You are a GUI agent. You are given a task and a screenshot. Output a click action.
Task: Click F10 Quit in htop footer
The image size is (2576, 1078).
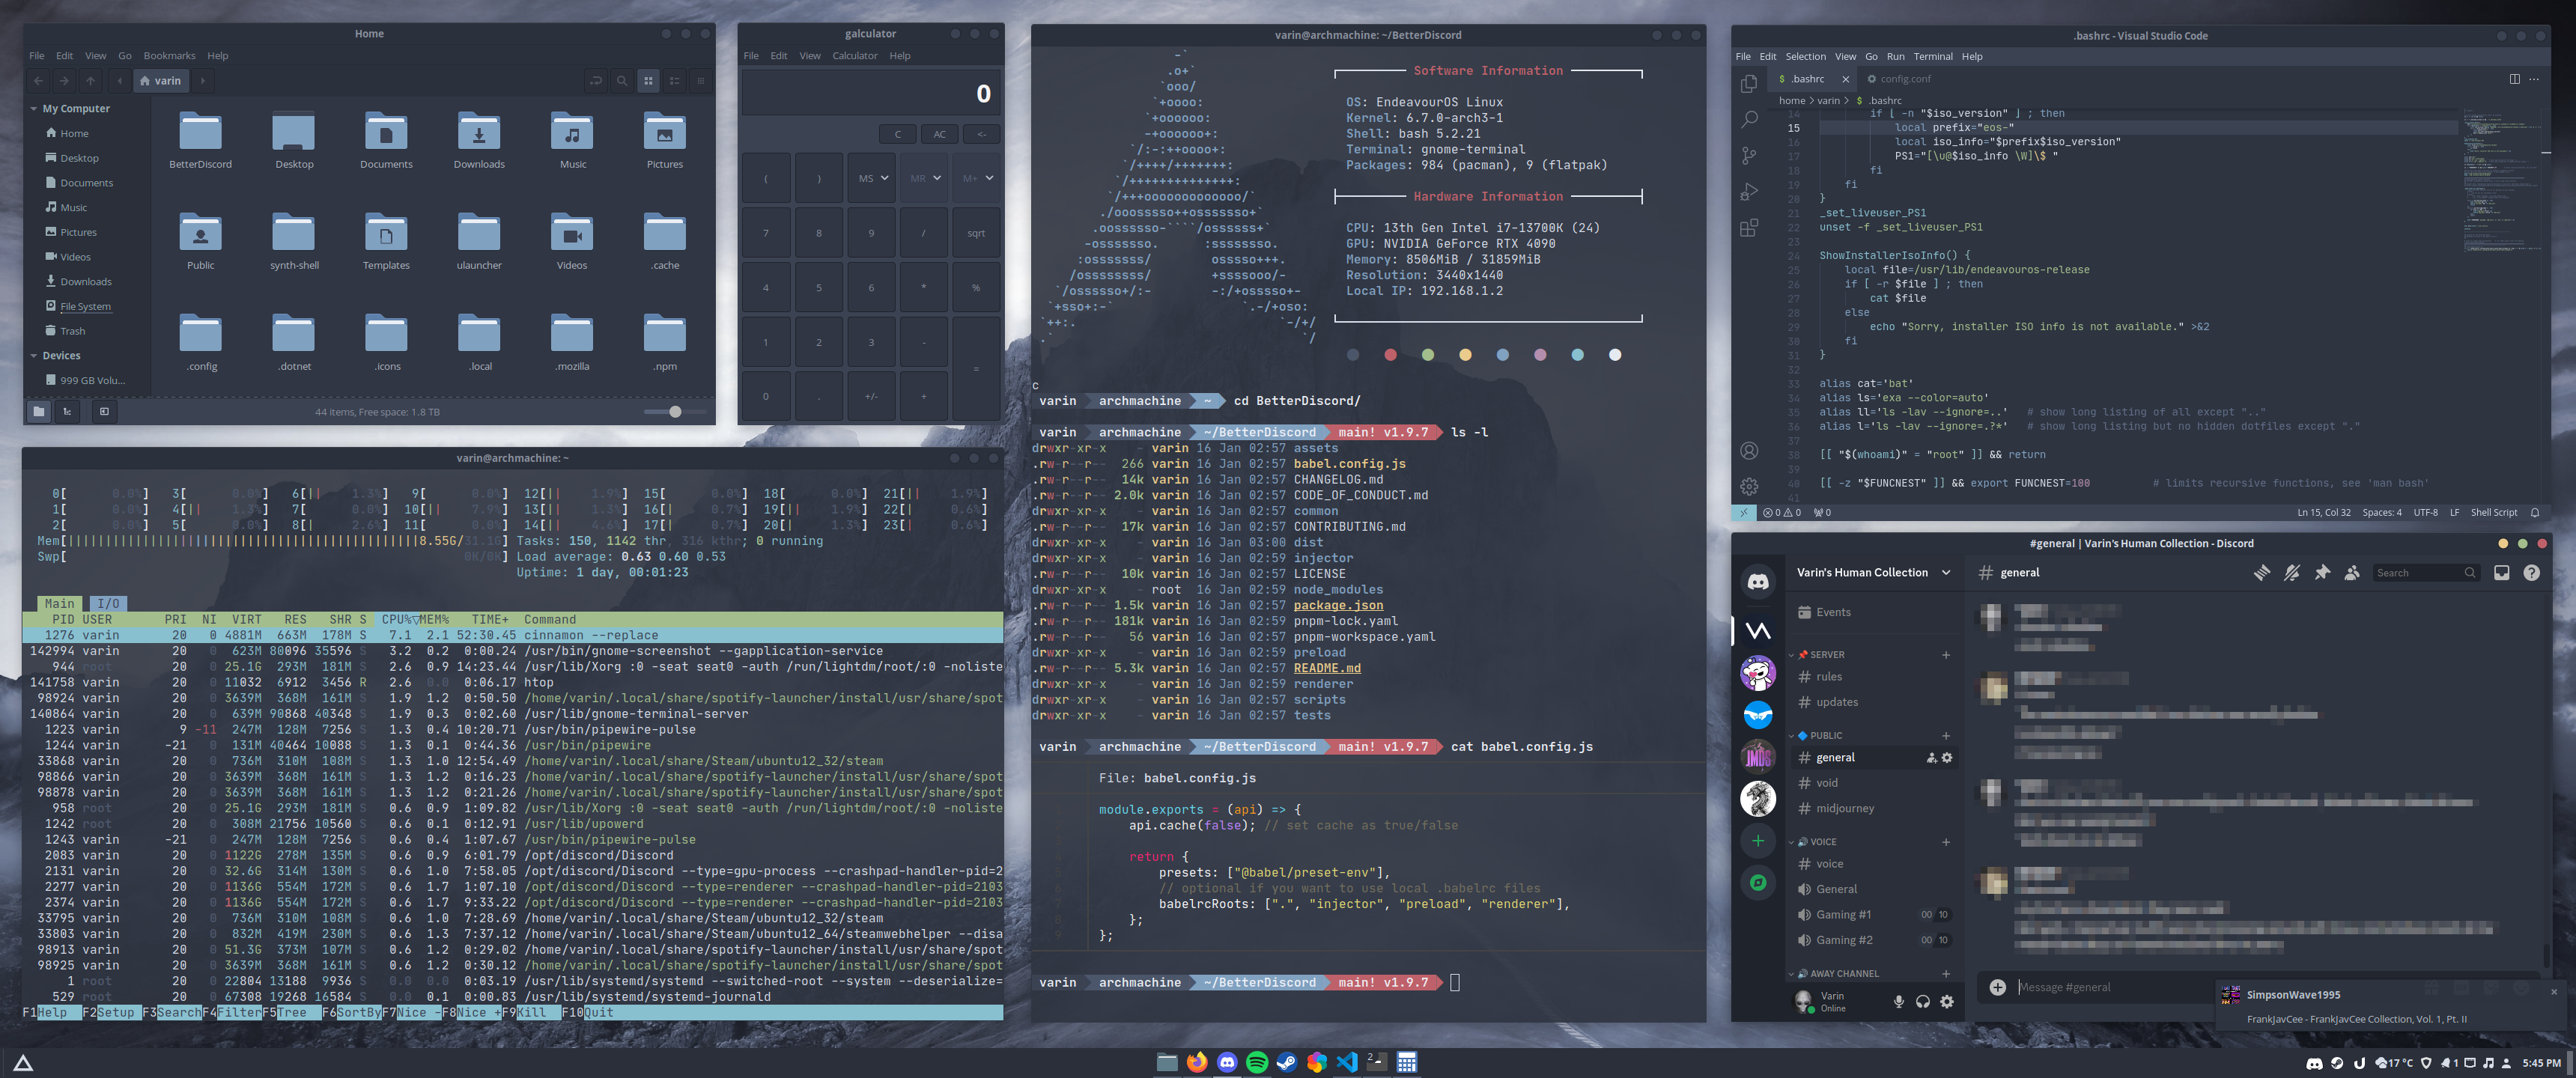pyautogui.click(x=588, y=1012)
